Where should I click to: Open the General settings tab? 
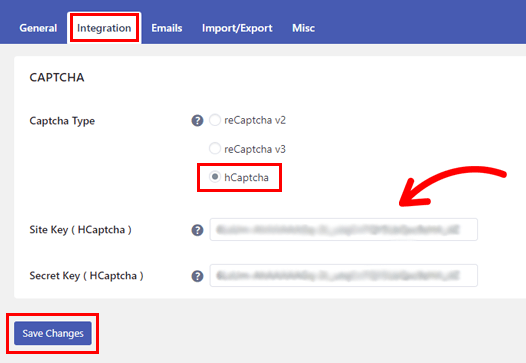click(38, 28)
